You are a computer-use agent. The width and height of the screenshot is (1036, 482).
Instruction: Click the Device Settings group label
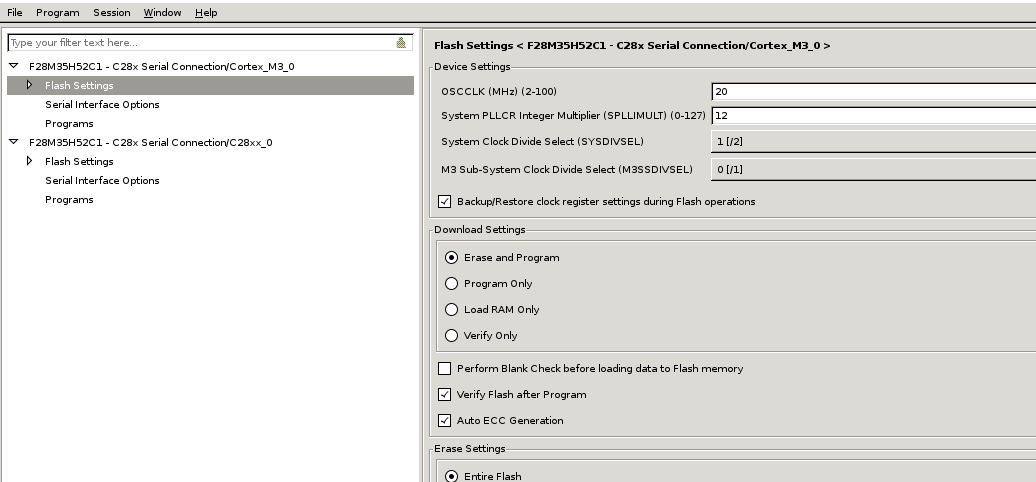tap(472, 67)
